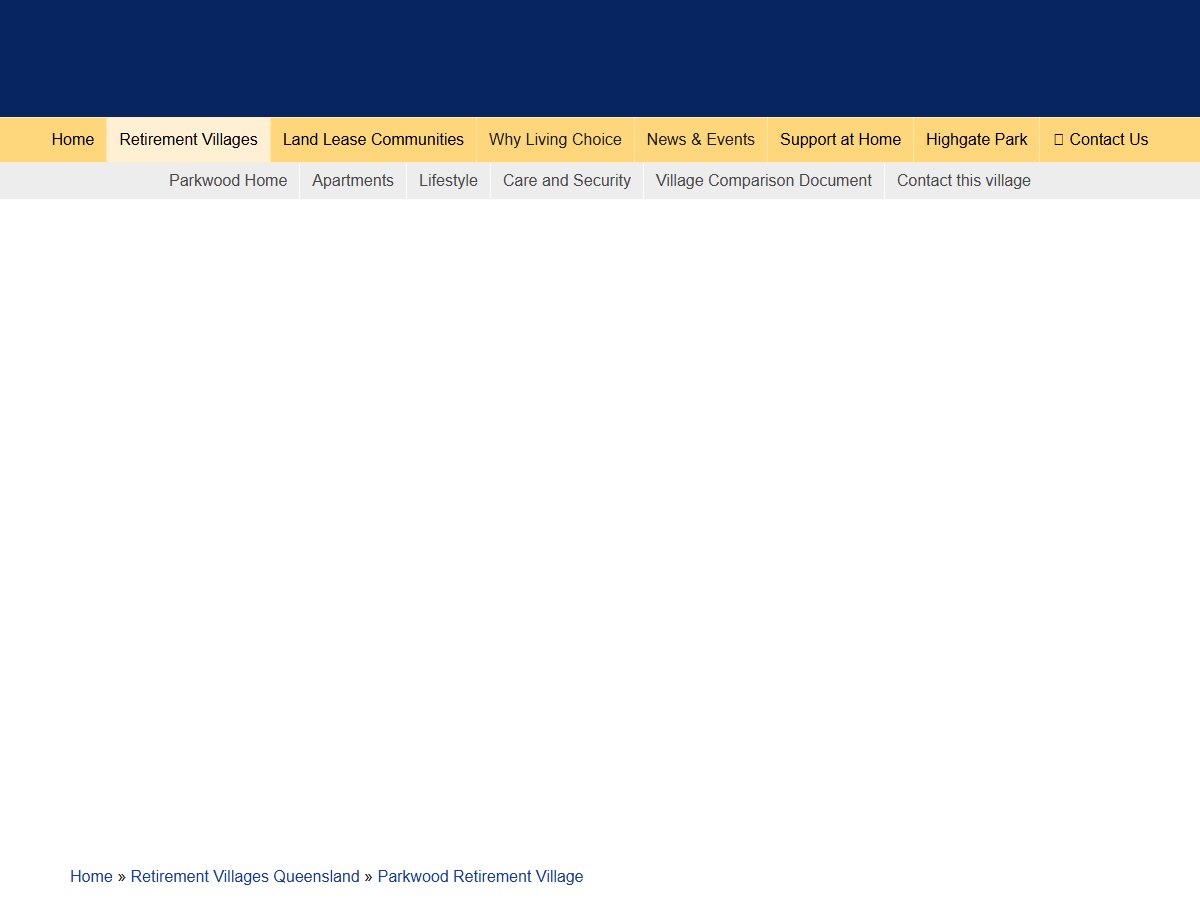View Care and Security information
Screen dimensions: 1200x900
[x=567, y=181]
